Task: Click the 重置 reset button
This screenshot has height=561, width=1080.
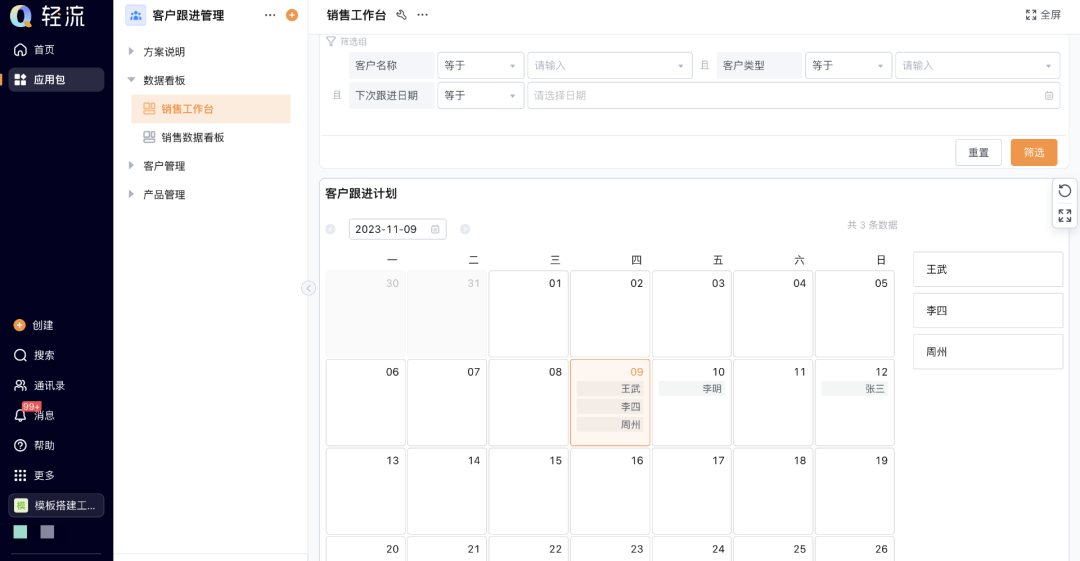Action: (978, 152)
